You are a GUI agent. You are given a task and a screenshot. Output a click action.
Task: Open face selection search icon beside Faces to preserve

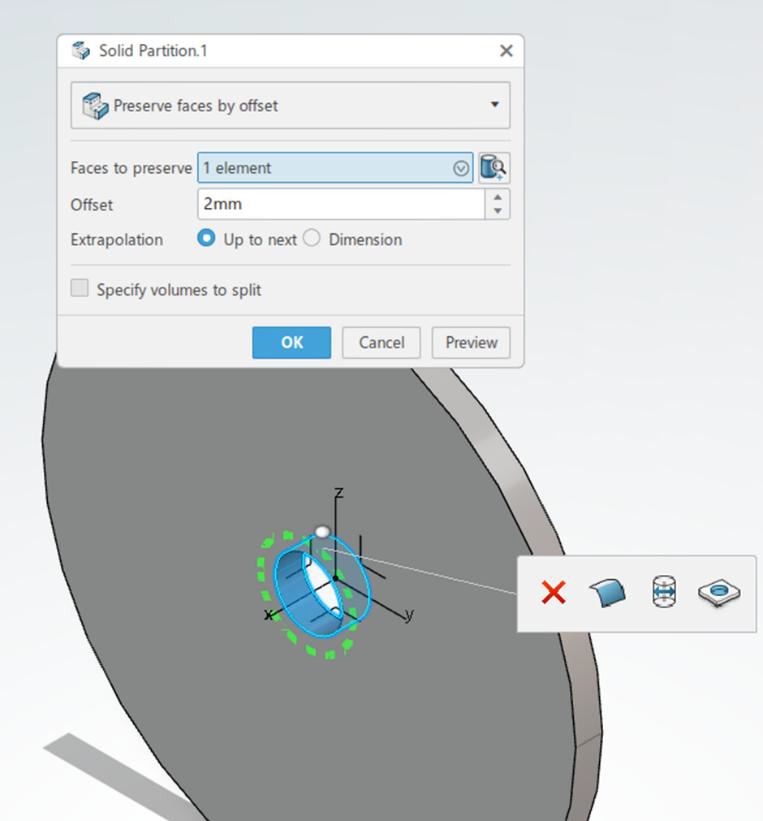(494, 168)
